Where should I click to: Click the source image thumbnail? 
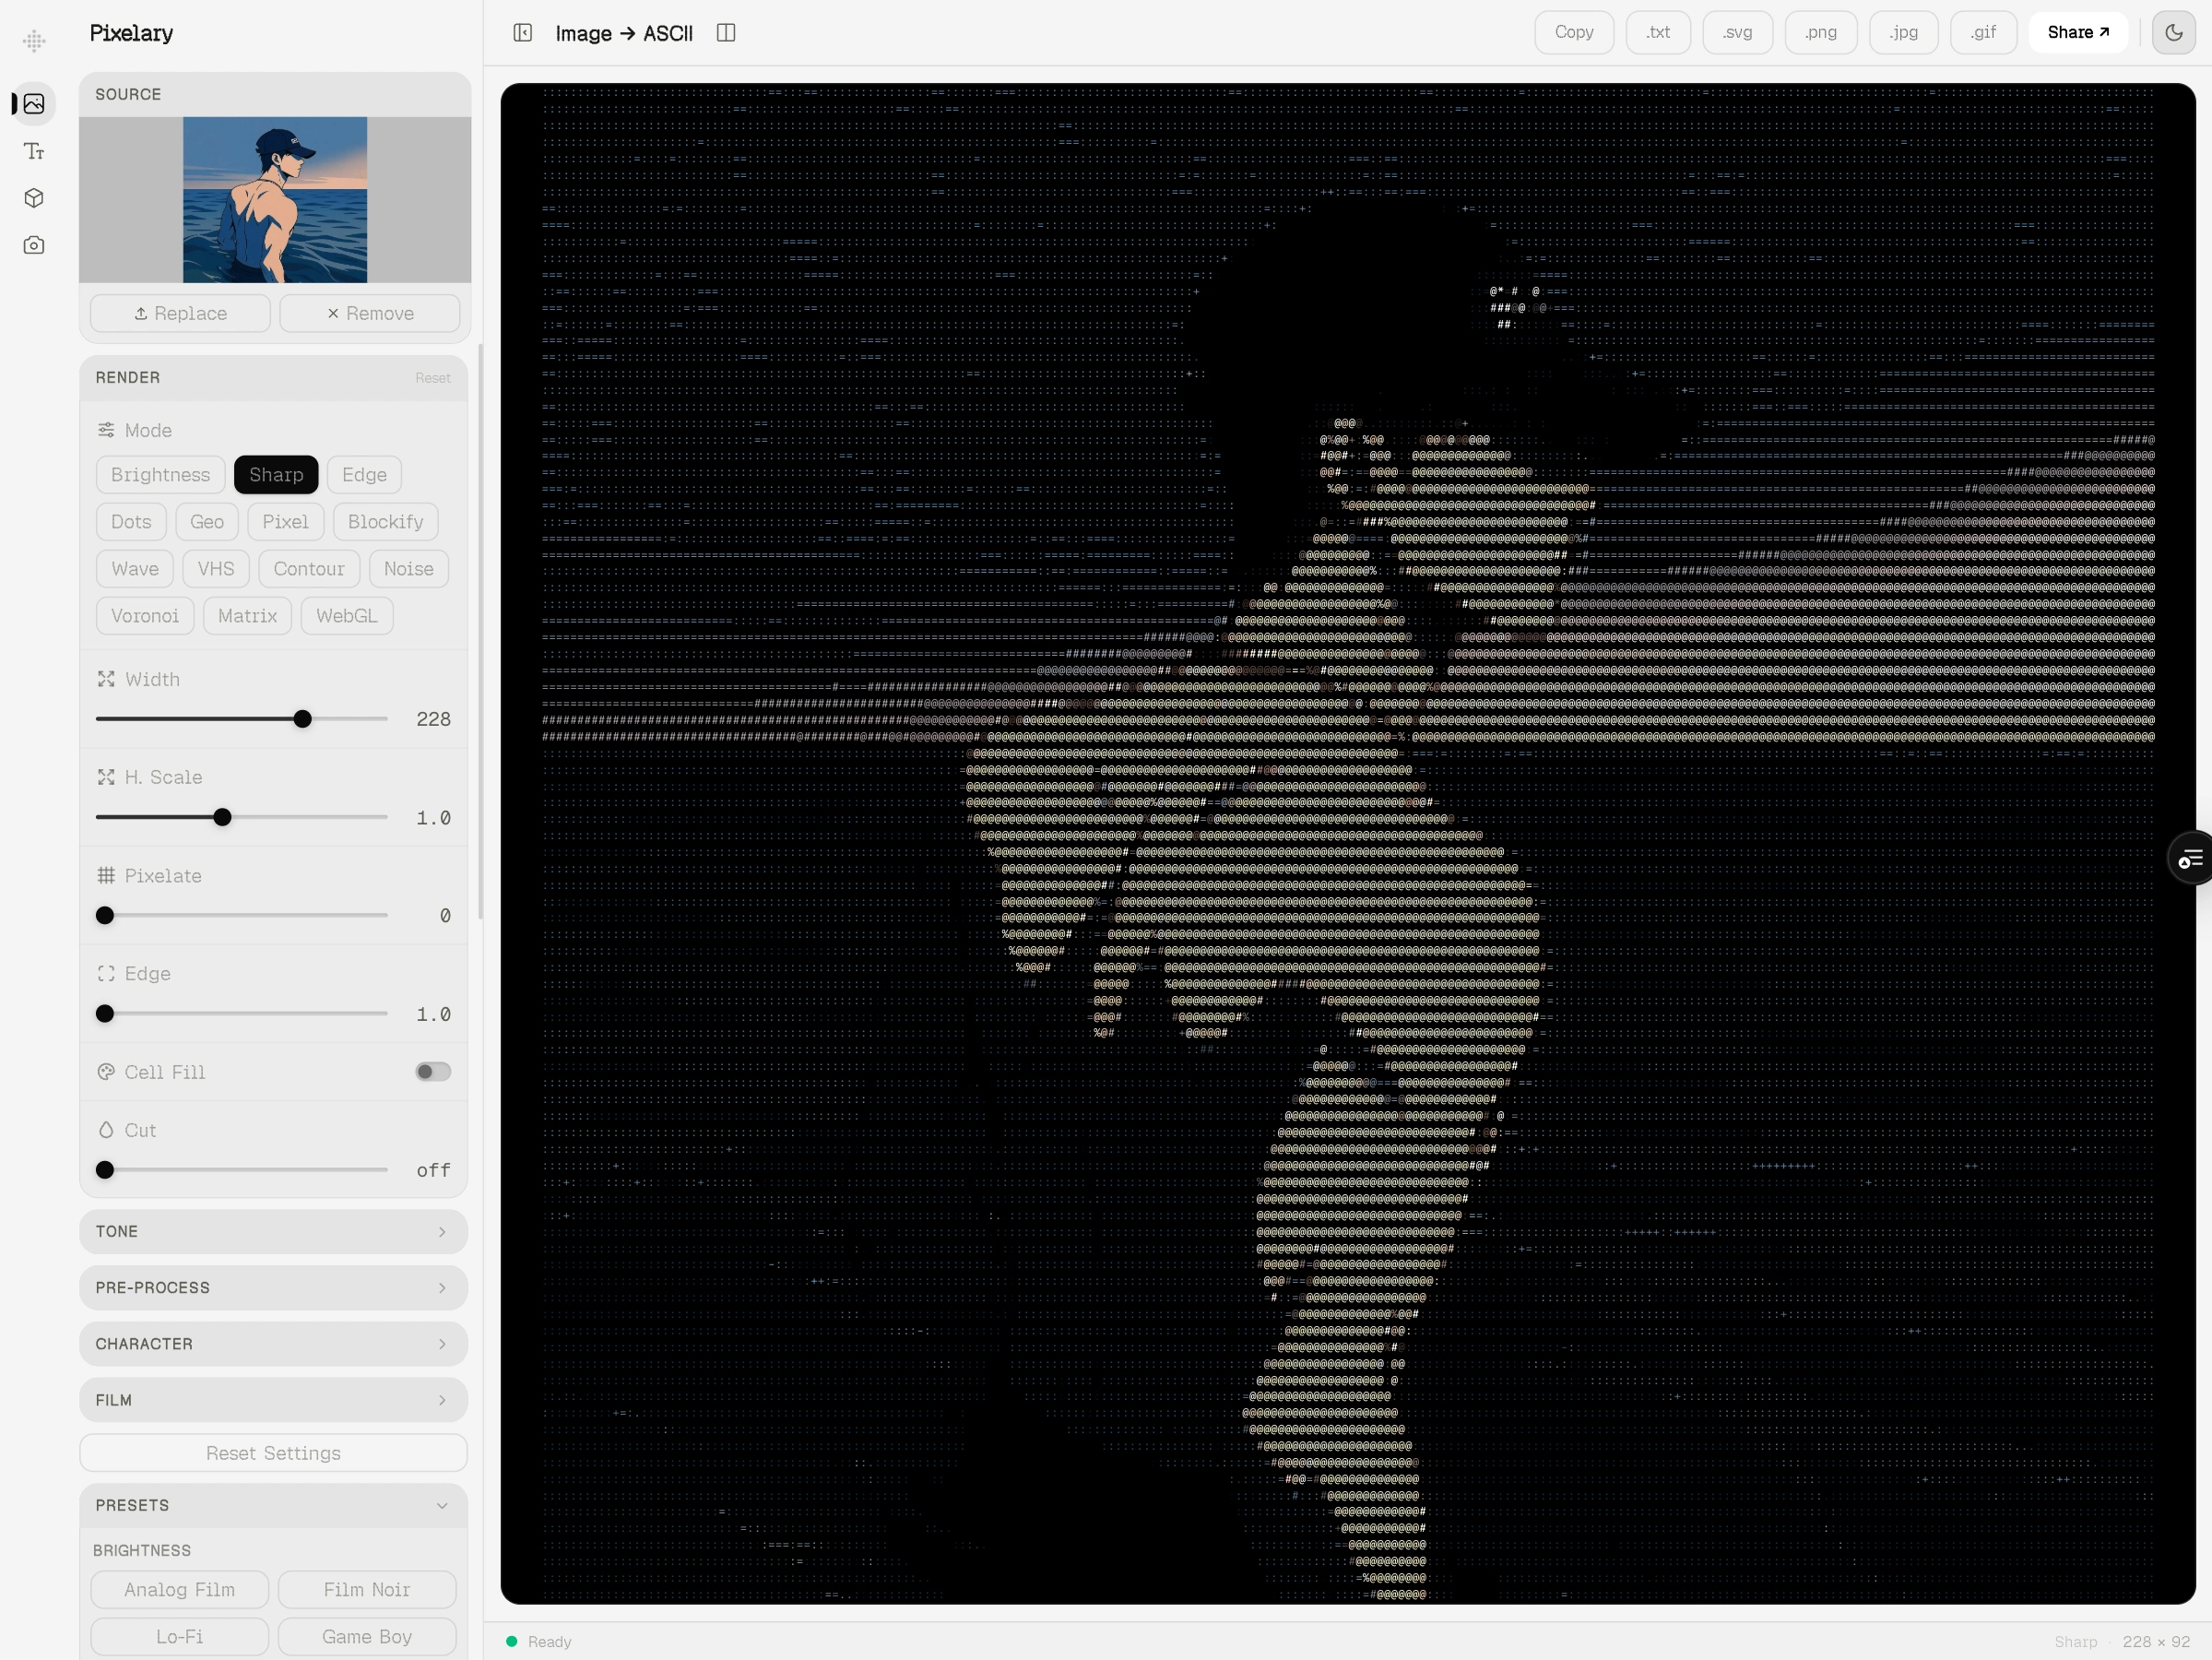click(275, 200)
